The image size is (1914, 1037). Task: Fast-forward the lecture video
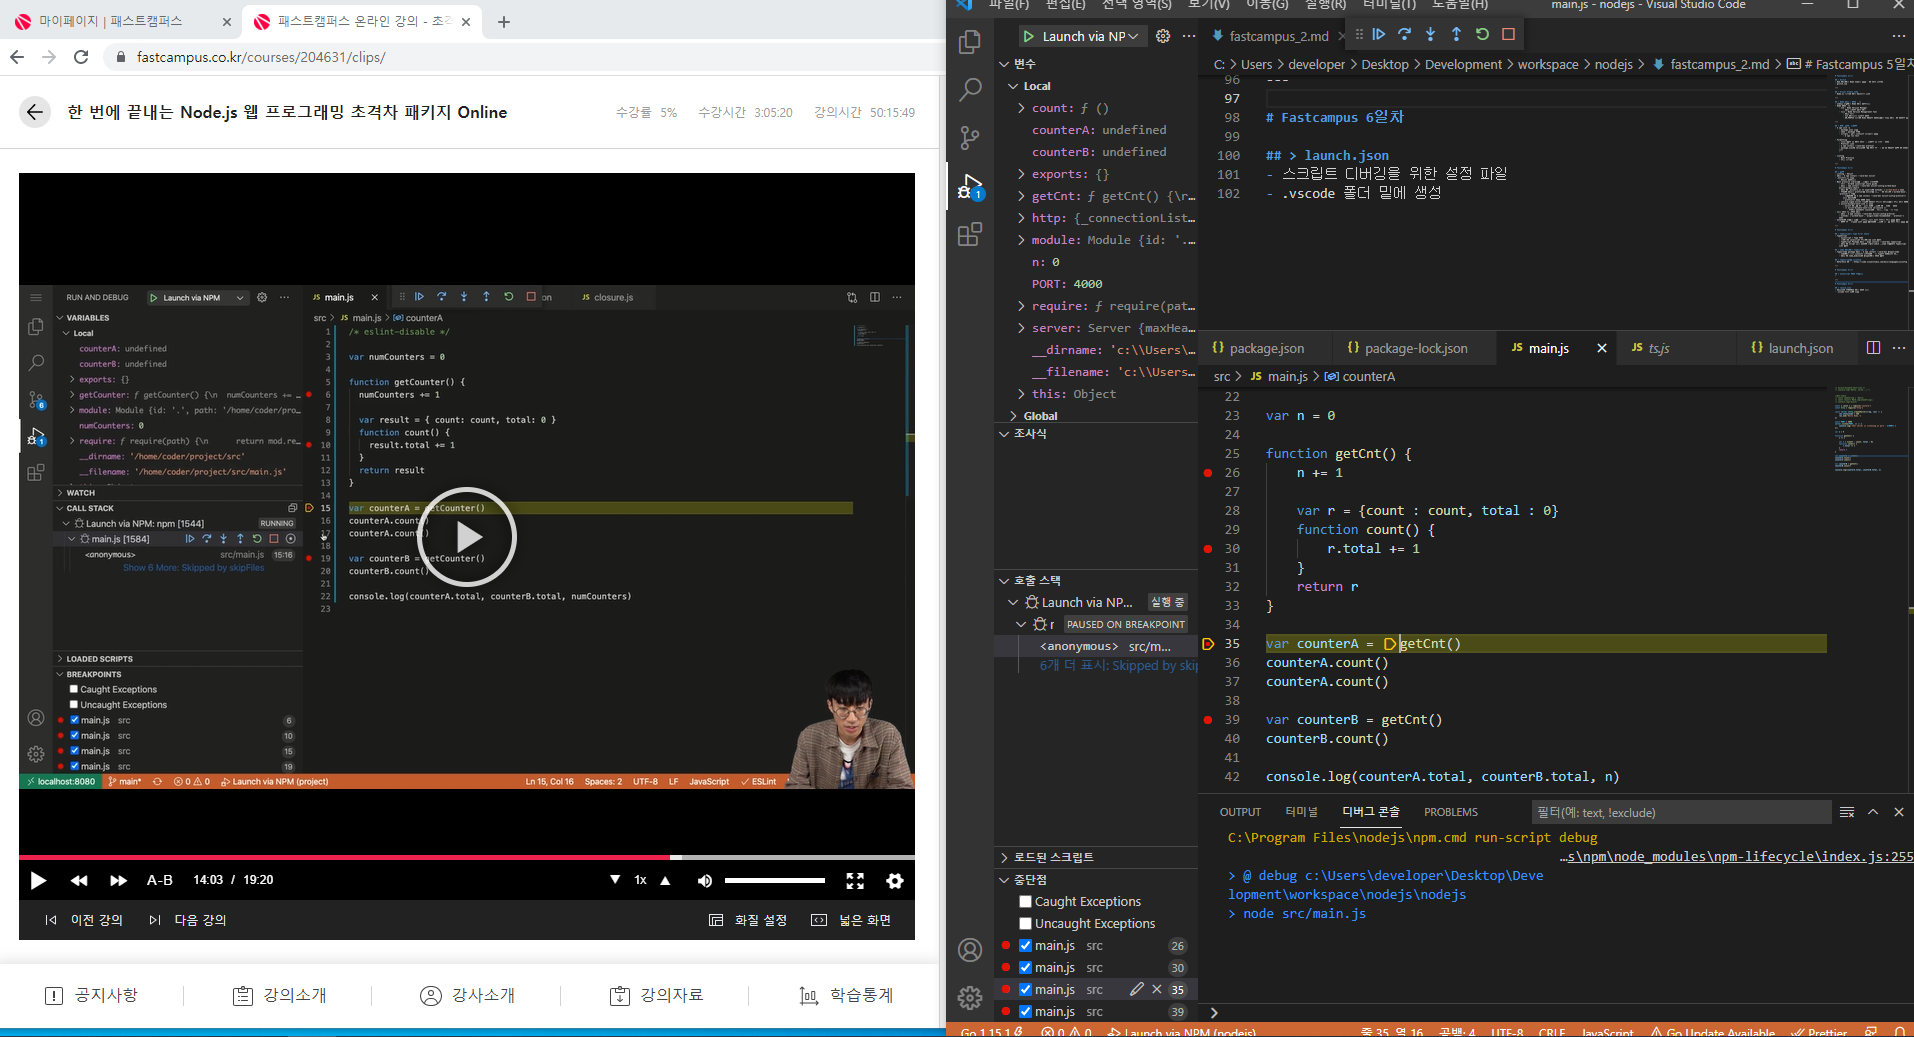pos(118,880)
